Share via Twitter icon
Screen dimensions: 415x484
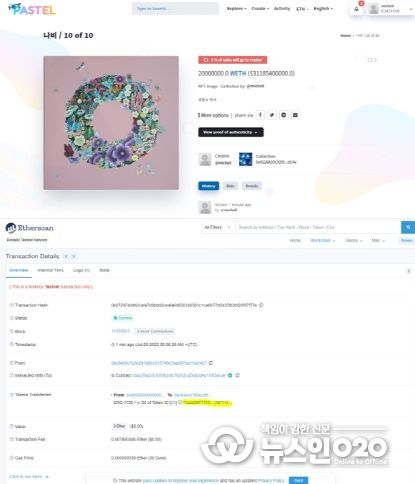tap(272, 115)
